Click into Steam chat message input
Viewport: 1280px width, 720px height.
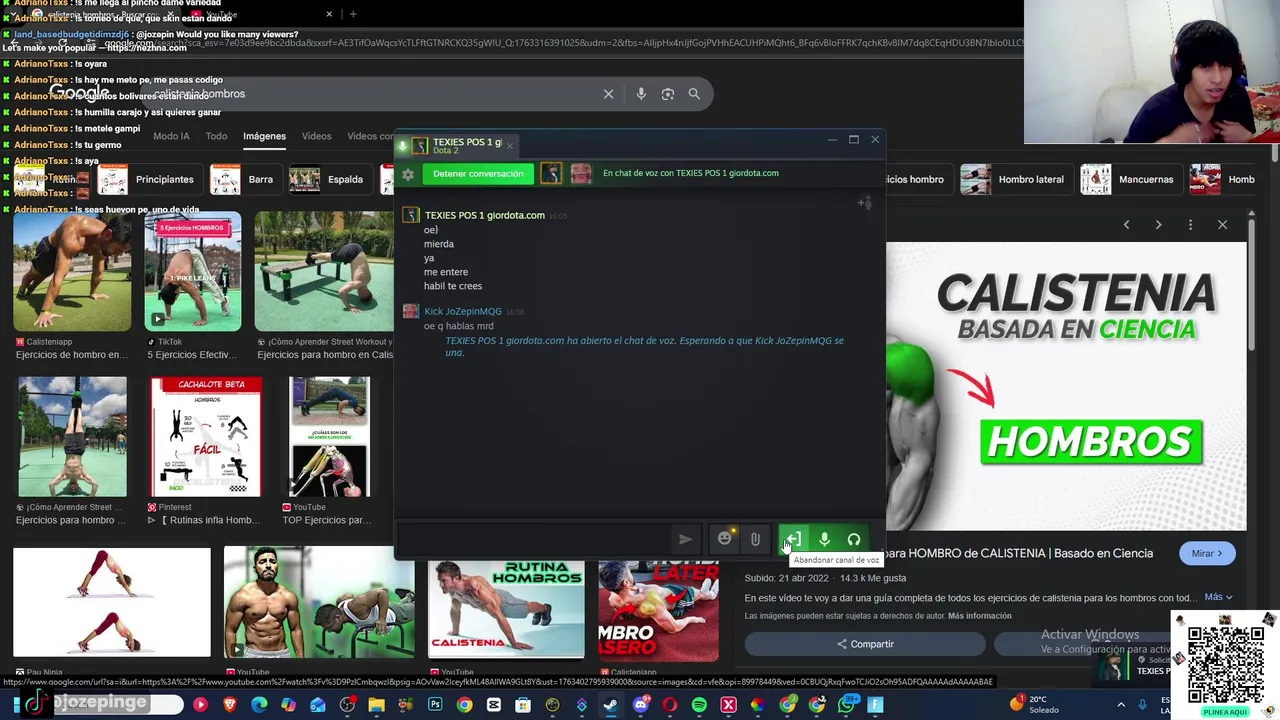[x=532, y=539]
